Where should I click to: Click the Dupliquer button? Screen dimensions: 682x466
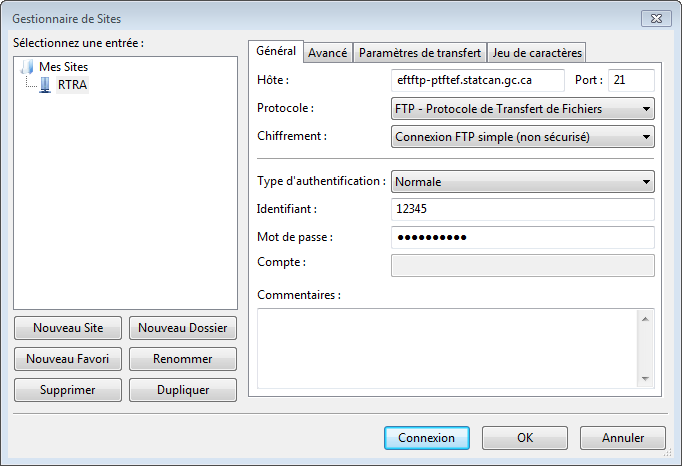click(183, 390)
